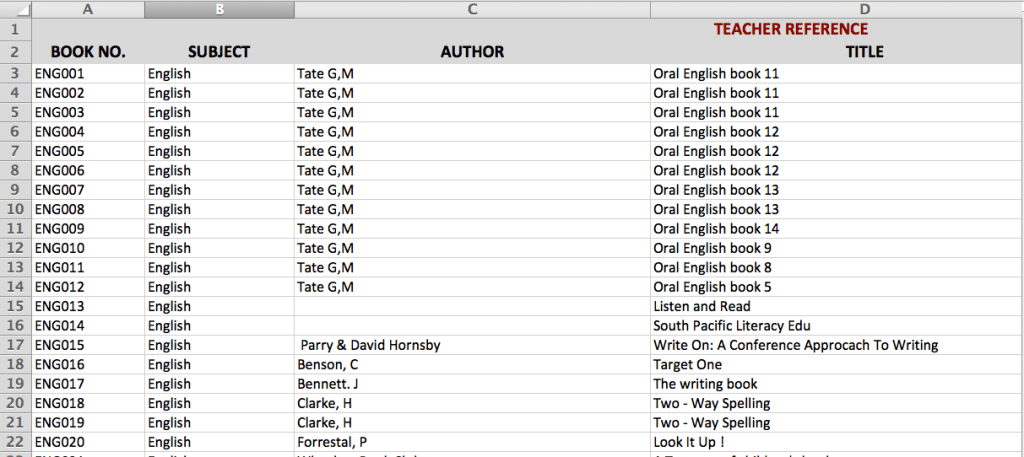Click the AUTHOR heading cell

[472, 52]
